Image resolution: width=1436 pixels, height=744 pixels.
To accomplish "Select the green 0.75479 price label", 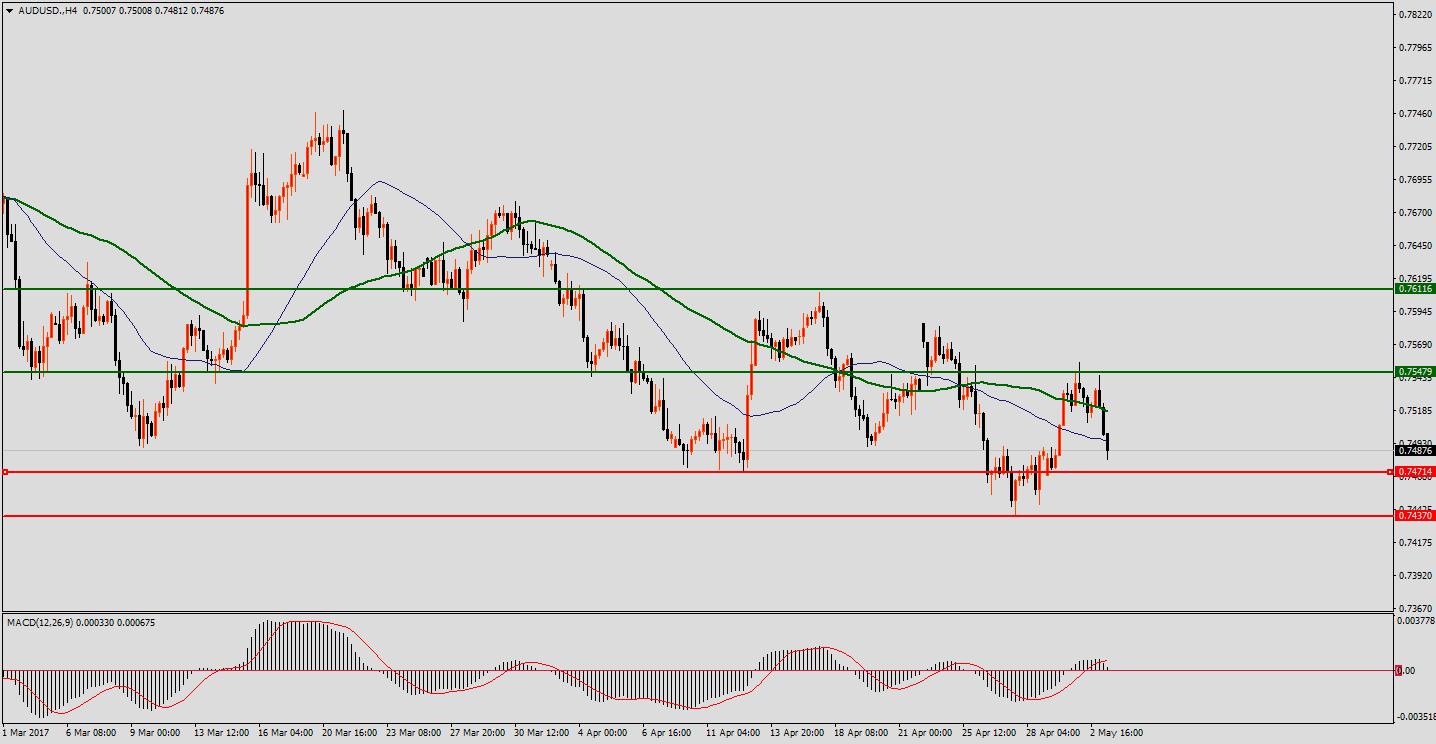I will coord(1415,372).
